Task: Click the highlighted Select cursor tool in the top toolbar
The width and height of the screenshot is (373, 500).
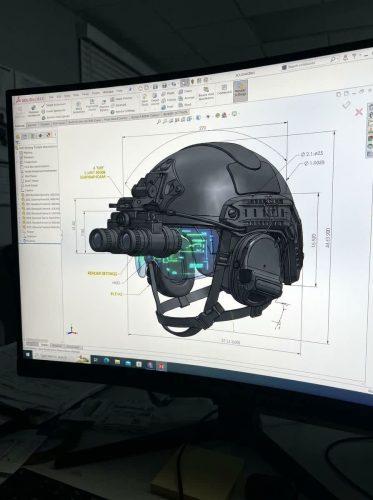Action: tap(185, 83)
